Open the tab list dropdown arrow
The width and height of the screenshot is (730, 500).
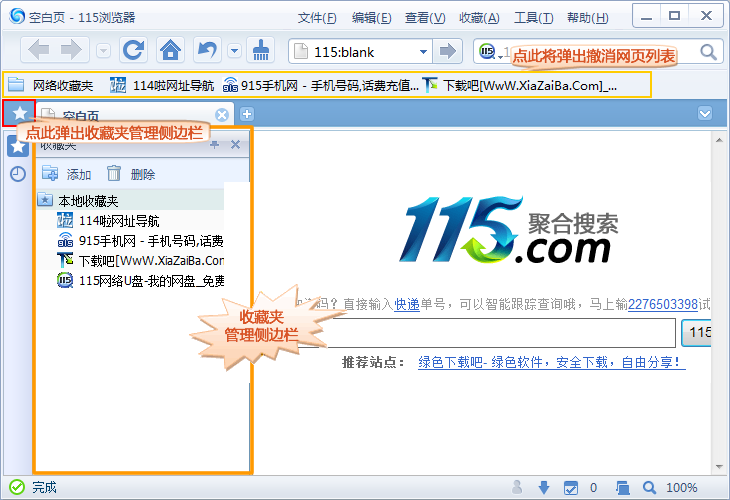pos(705,114)
